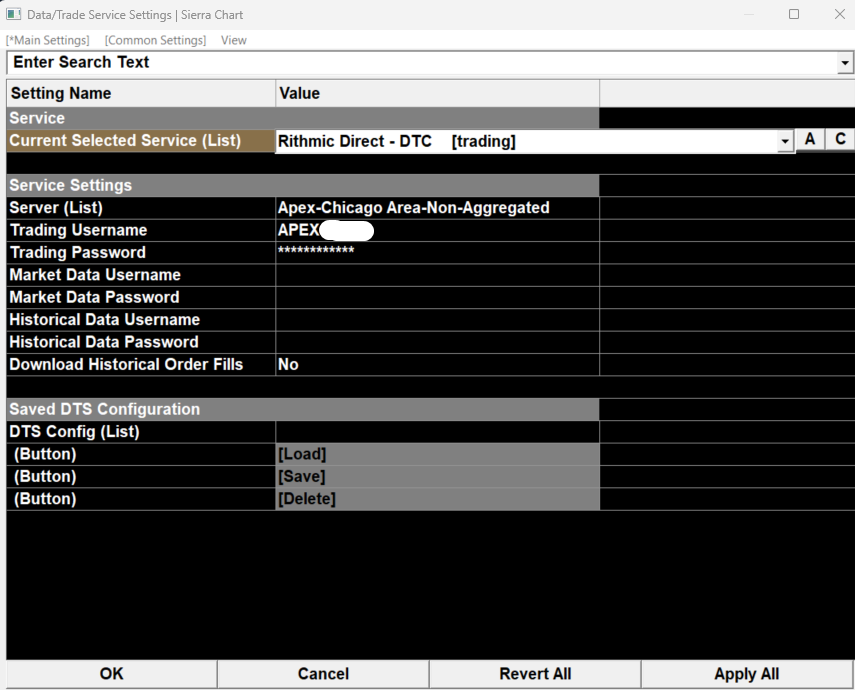855x690 pixels.
Task: Click the OK button
Action: click(x=111, y=674)
